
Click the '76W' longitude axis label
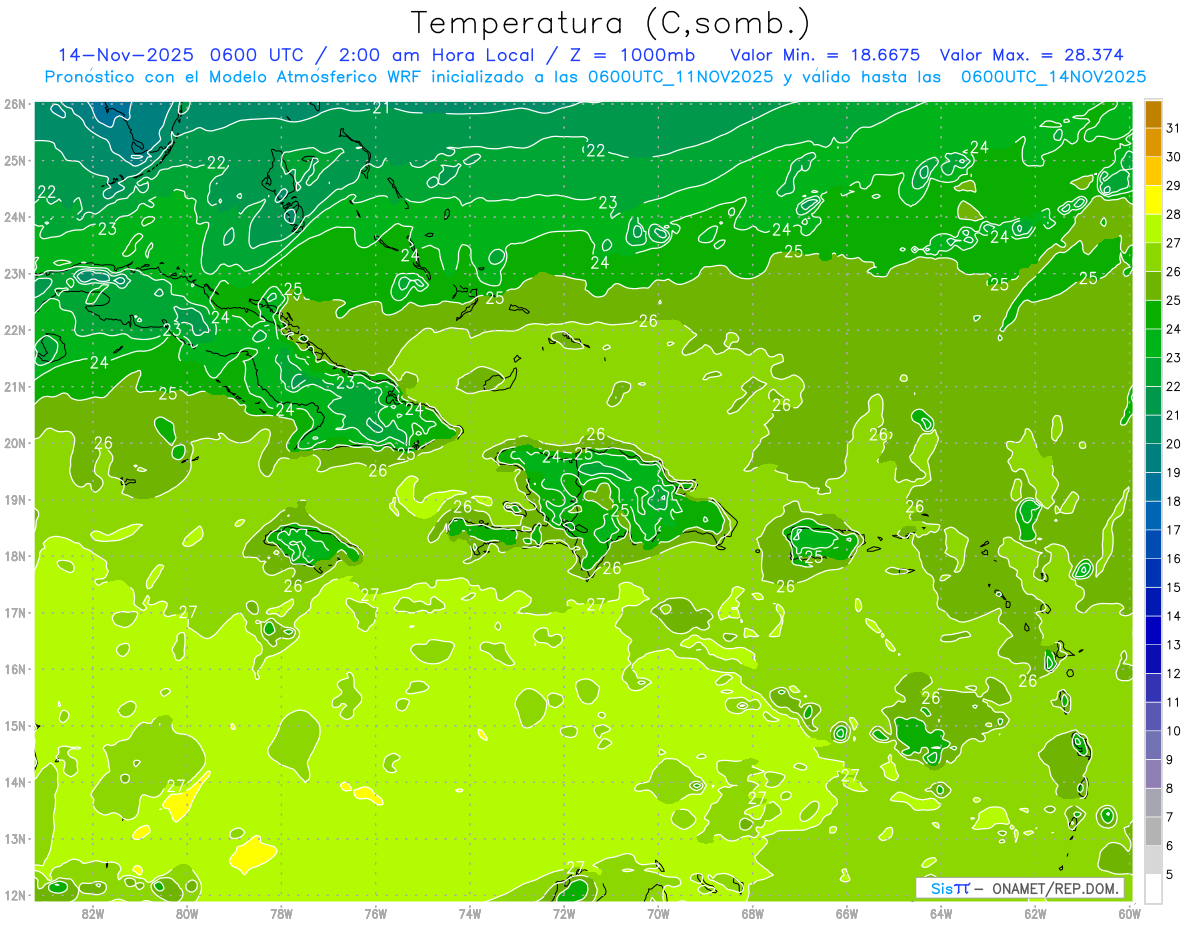pos(375,913)
